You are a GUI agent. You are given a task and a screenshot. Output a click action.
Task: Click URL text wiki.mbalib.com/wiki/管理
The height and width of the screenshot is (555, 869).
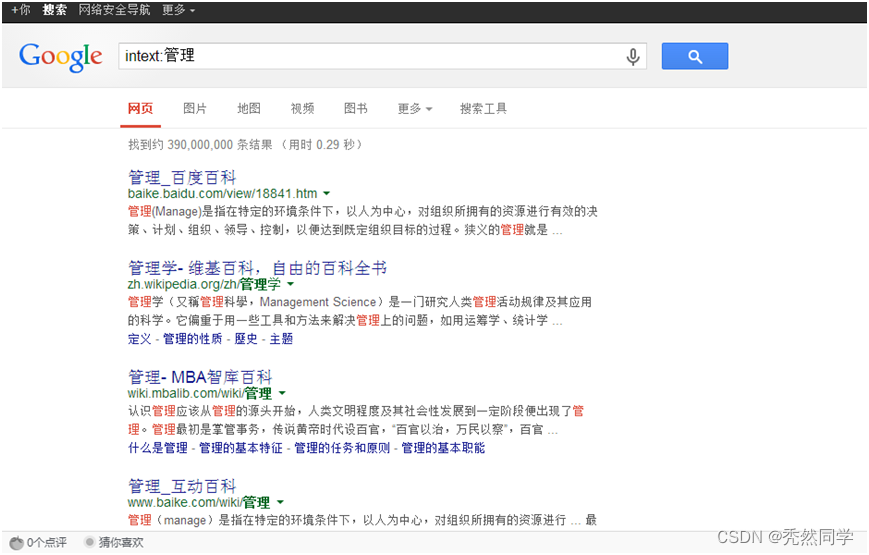200,393
